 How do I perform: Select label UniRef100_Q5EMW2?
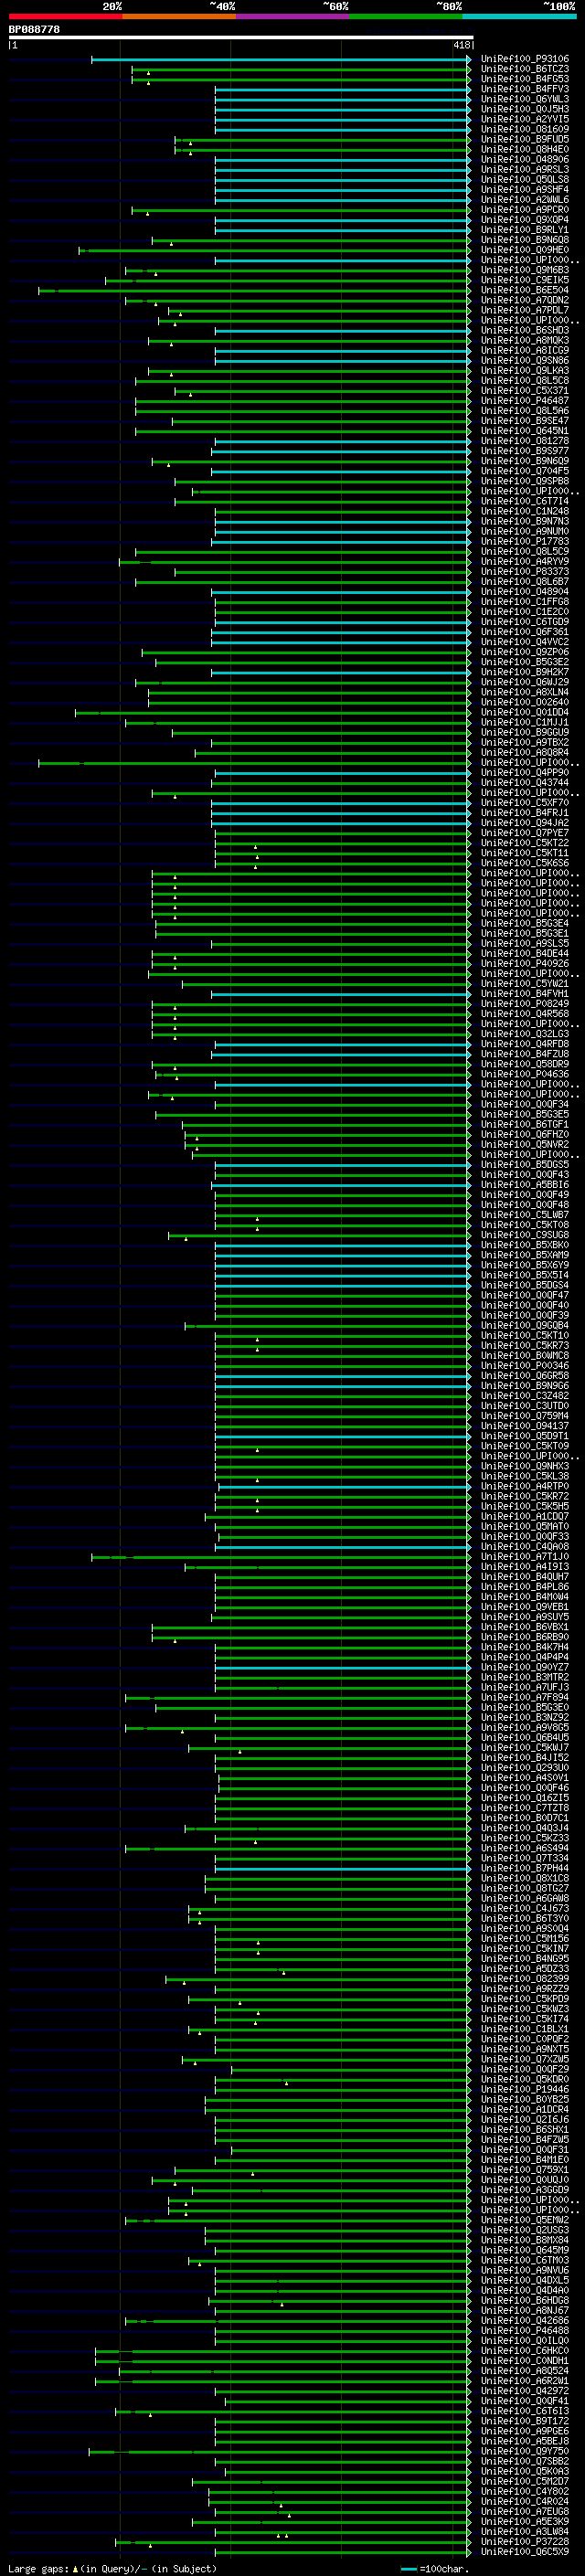tap(525, 2220)
